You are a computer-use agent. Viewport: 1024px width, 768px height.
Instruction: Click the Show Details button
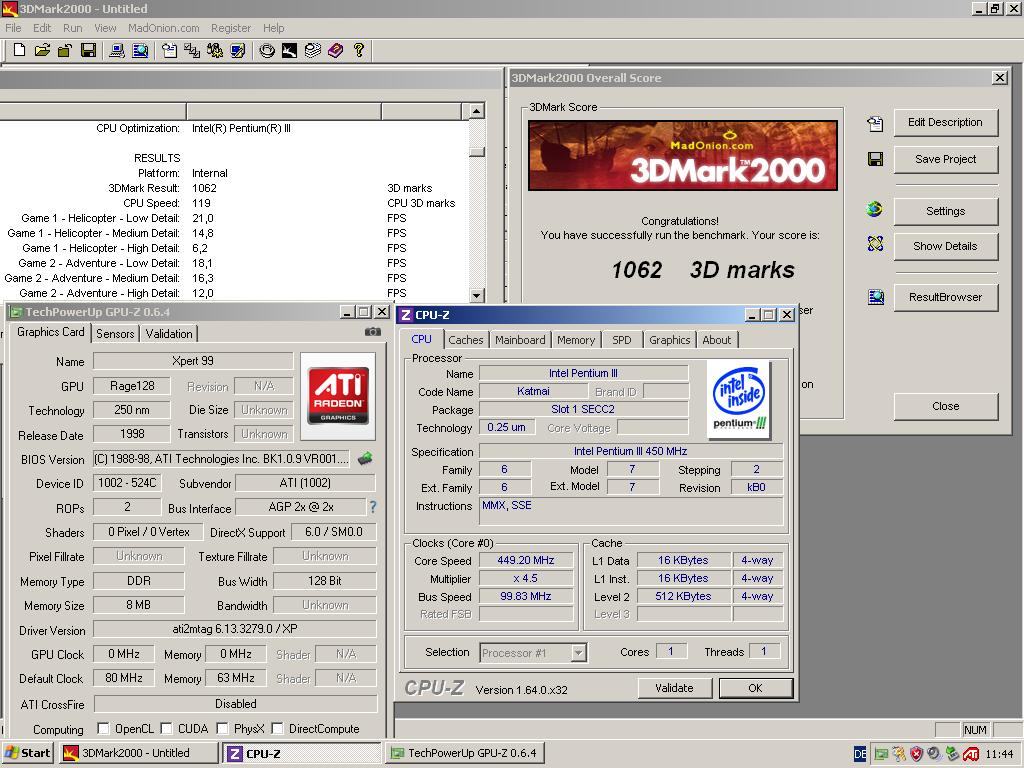[945, 246]
